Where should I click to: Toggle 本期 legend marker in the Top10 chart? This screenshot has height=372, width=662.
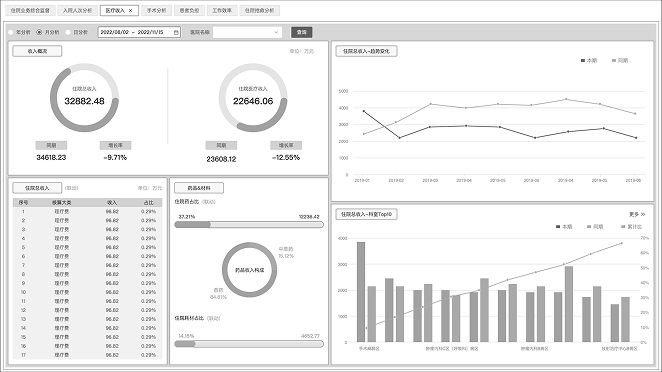pos(558,227)
